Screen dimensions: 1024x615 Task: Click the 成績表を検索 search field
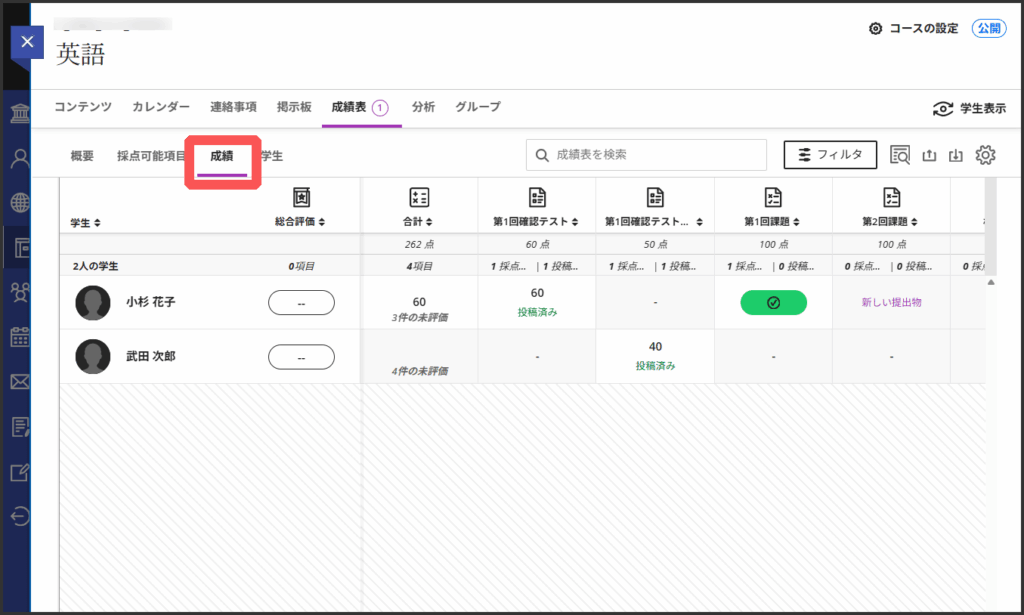(655, 155)
